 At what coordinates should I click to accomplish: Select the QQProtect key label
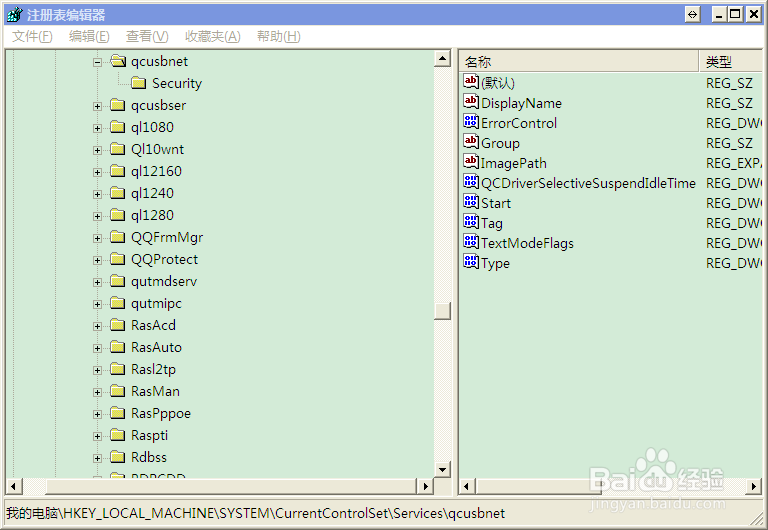pos(165,260)
